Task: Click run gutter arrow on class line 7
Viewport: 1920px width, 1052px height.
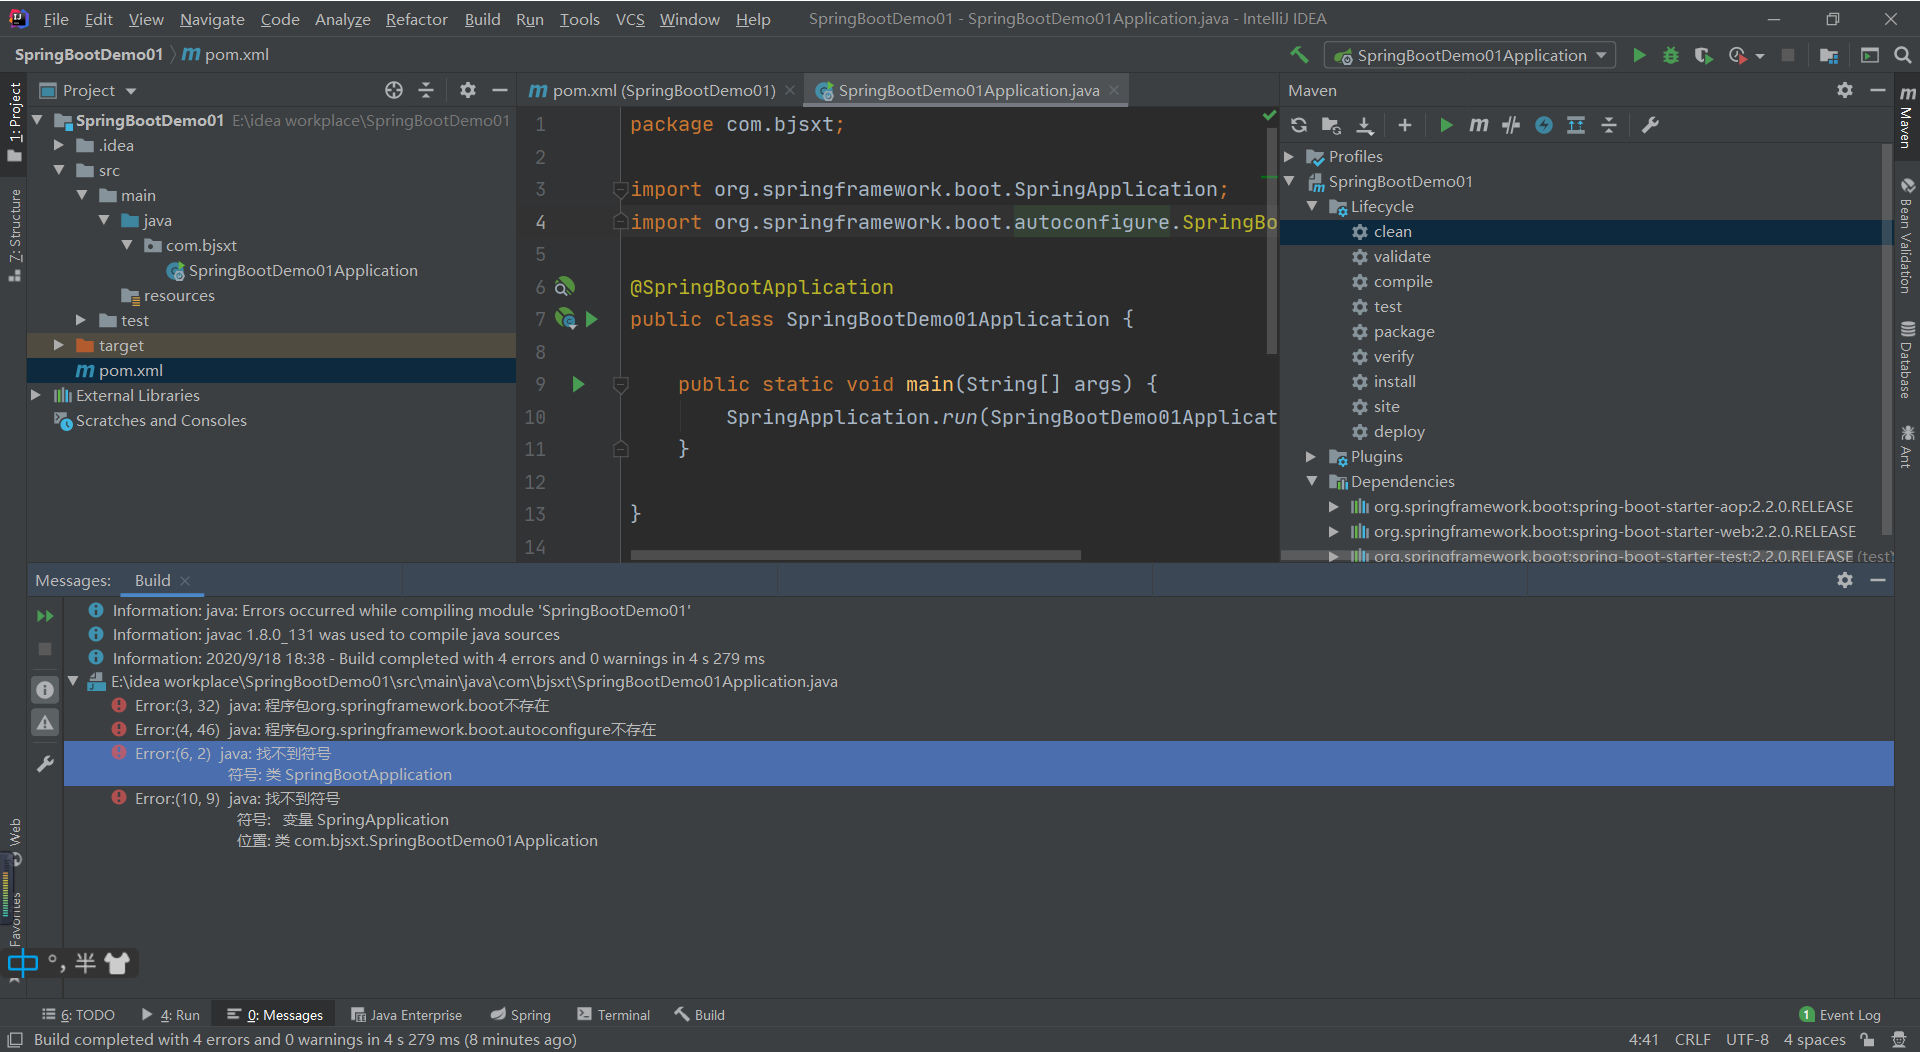Action: 592,319
